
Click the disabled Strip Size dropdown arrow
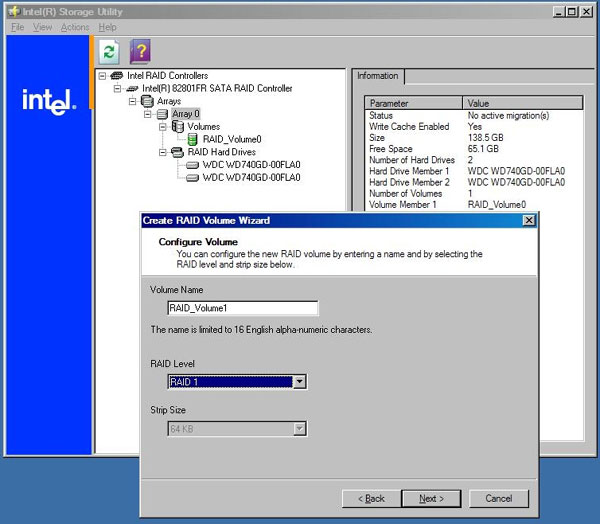(299, 429)
